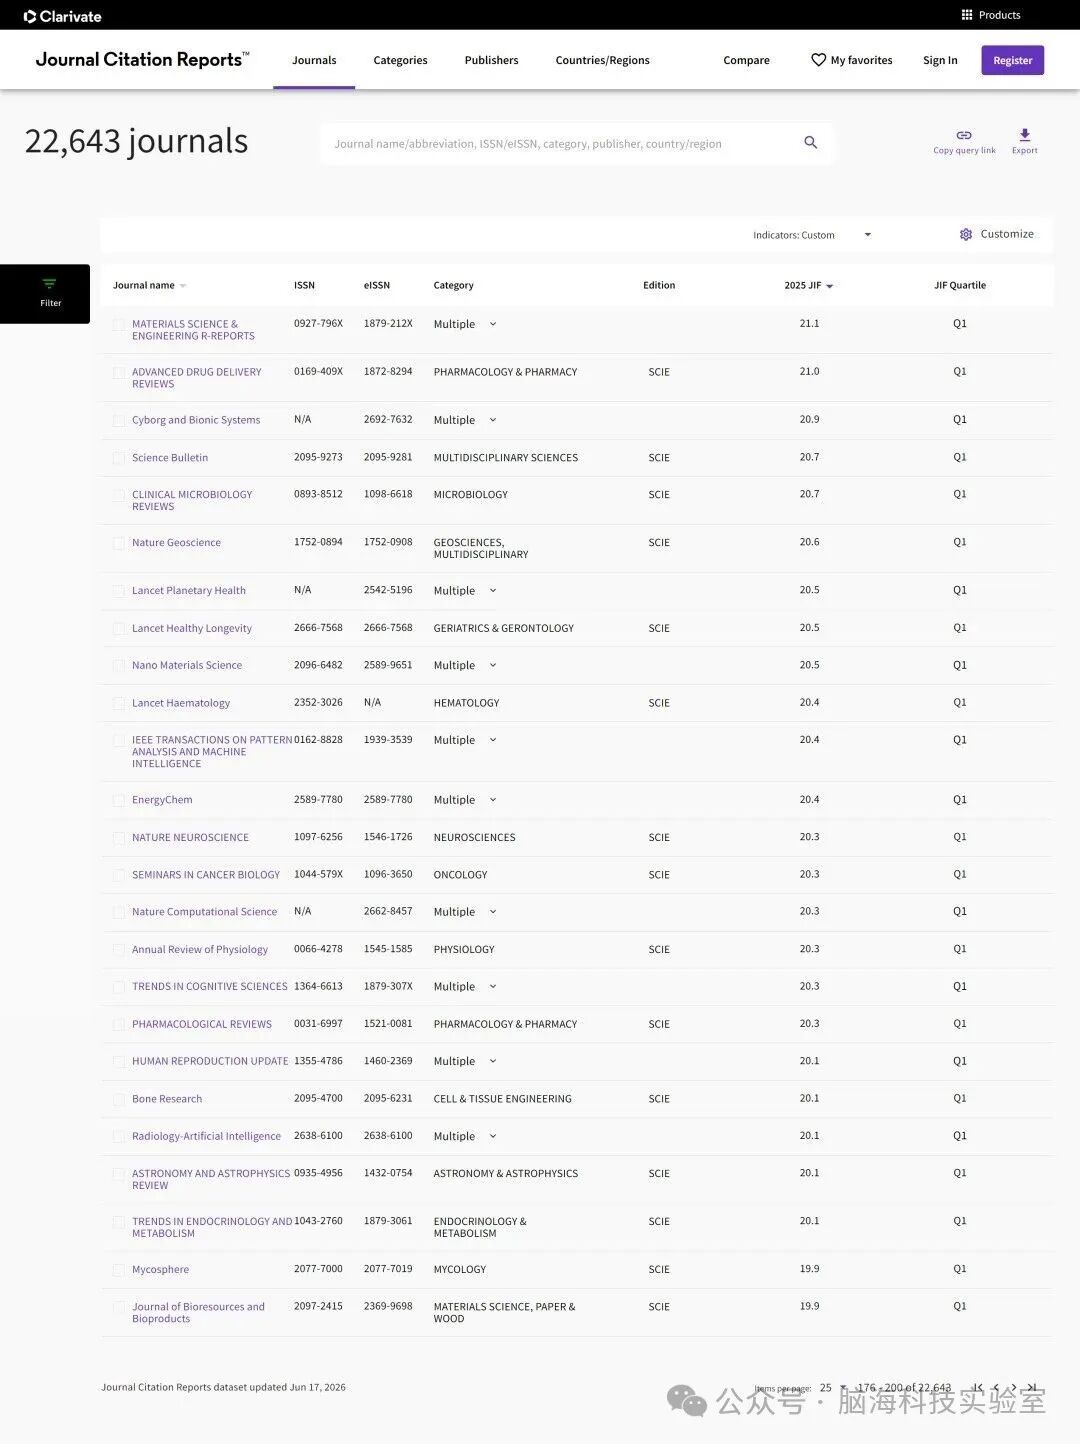Open the SEMINARS IN CANCER BIOLOGY link
Viewport: 1080px width, 1444px height.
point(206,875)
